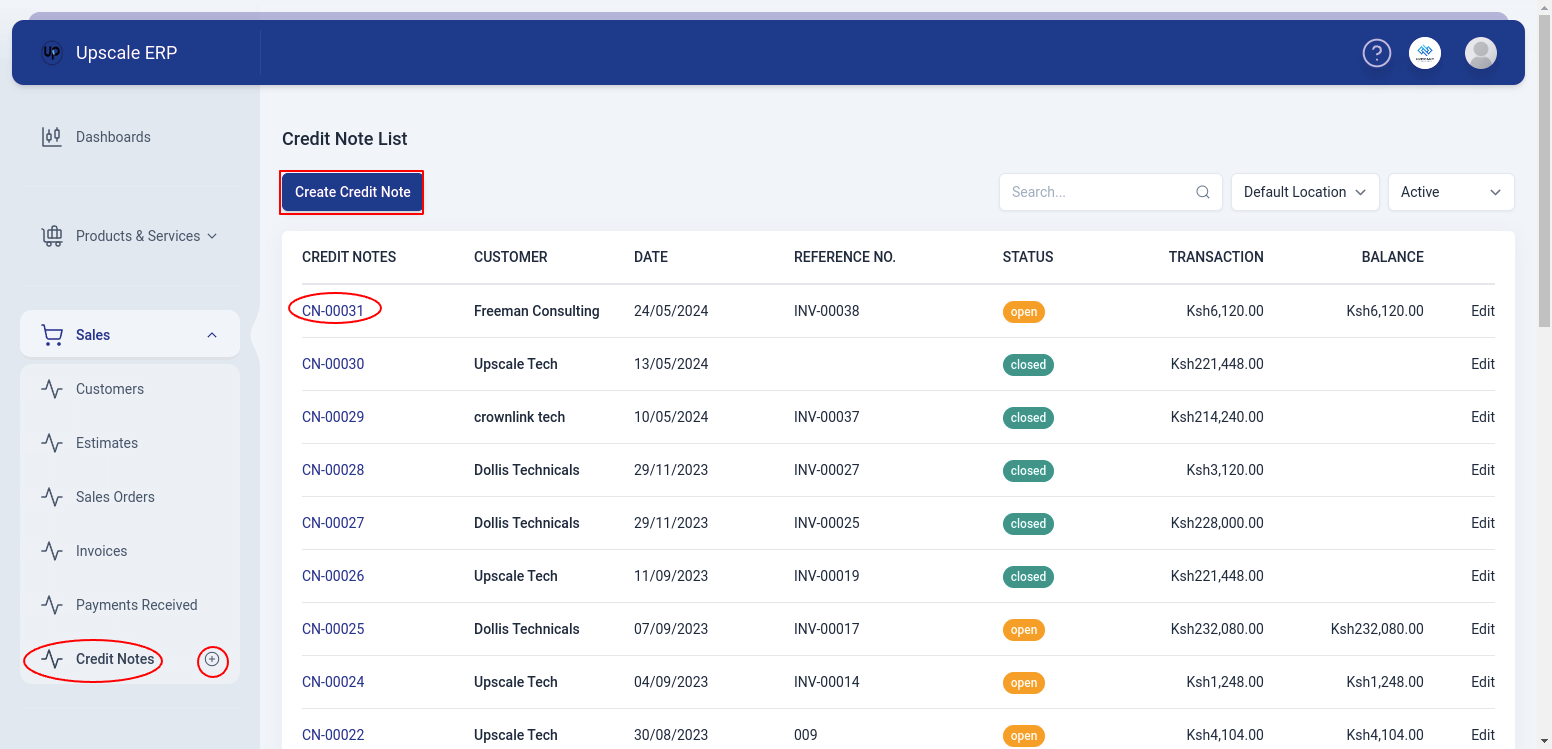1552x749 pixels.
Task: Open the Default Location dropdown
Action: [1305, 192]
